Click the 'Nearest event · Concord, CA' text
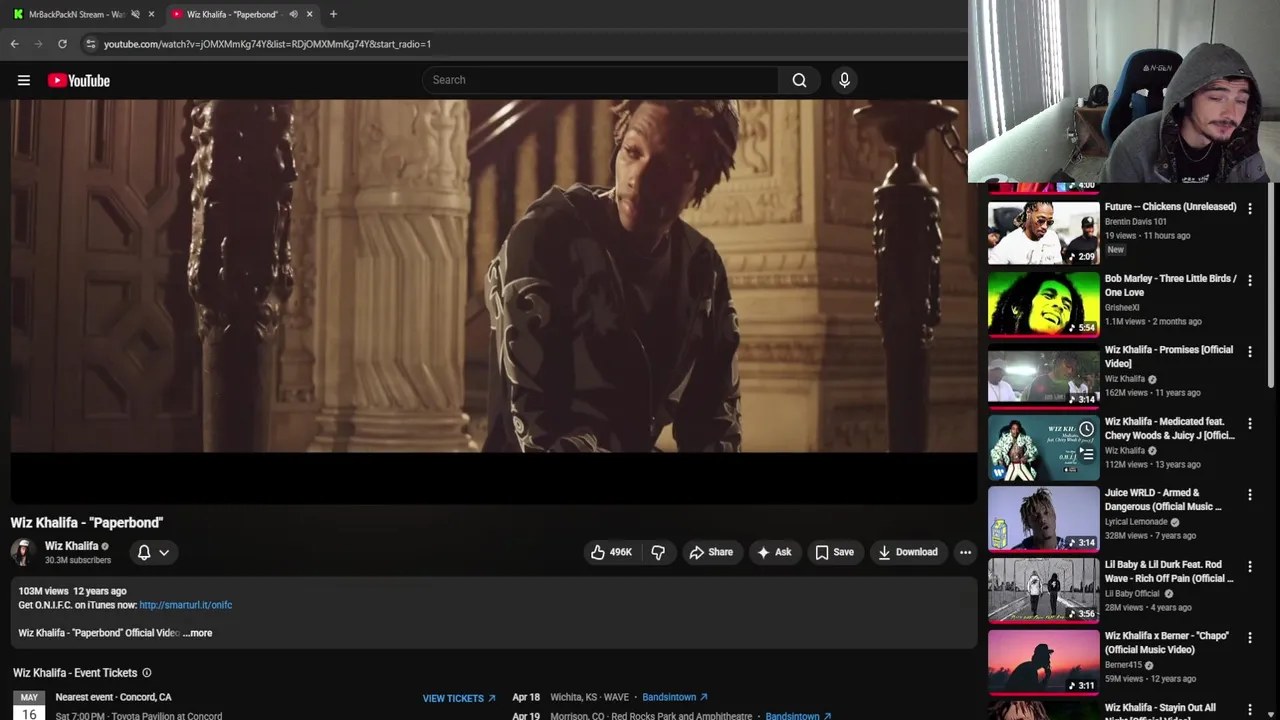 113,697
